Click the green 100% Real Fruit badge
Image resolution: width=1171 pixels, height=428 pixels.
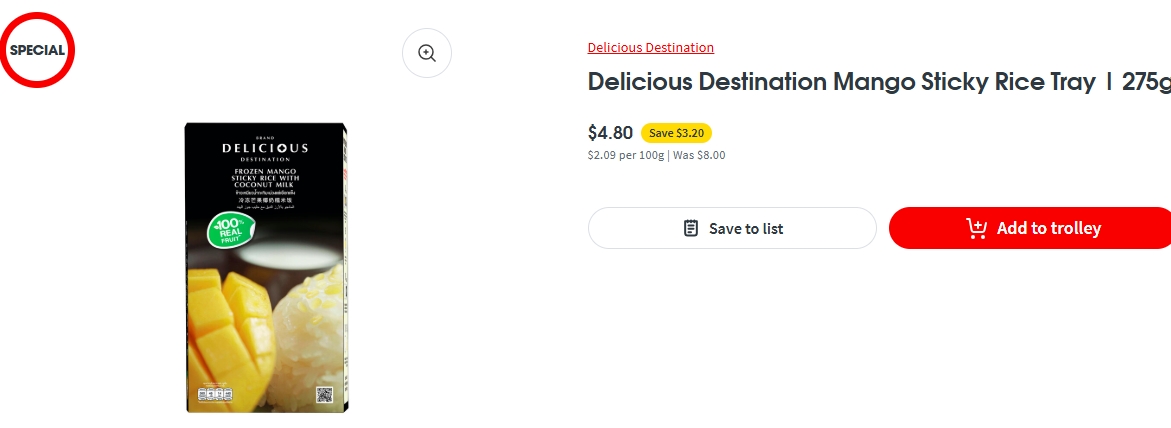tap(227, 231)
